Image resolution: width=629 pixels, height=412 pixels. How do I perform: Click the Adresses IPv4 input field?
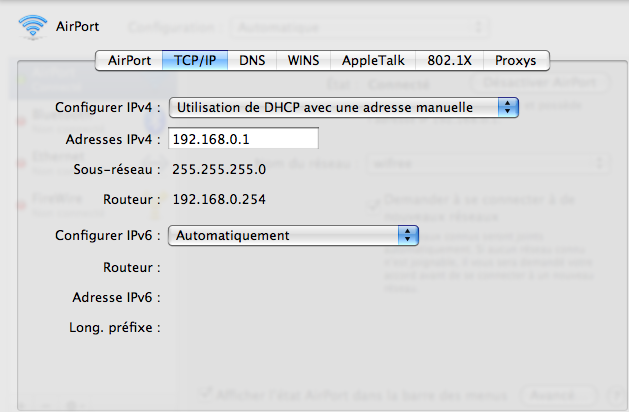point(243,139)
